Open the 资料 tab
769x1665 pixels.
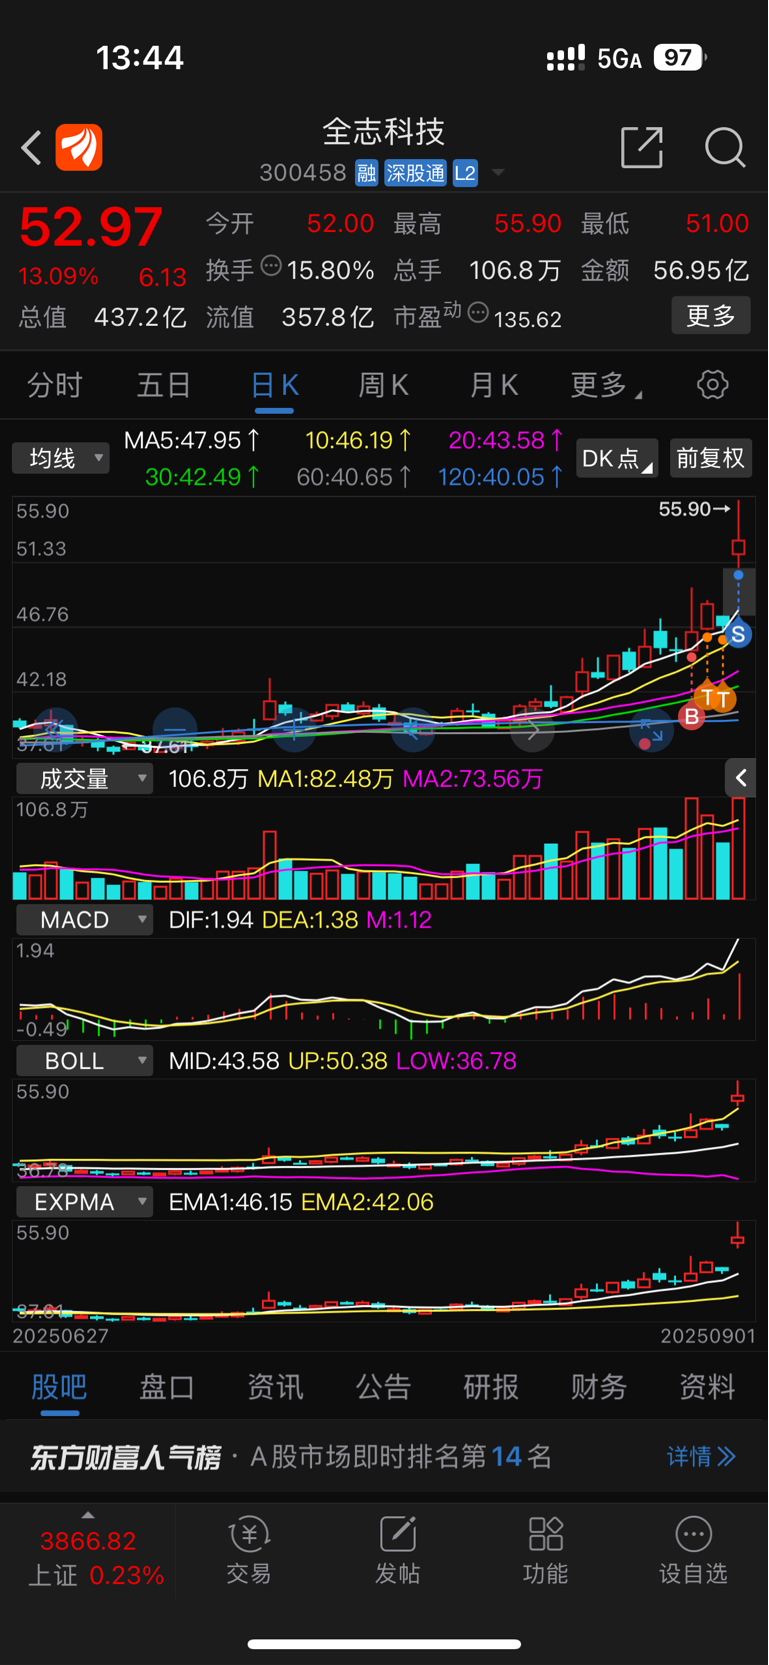pos(707,1387)
